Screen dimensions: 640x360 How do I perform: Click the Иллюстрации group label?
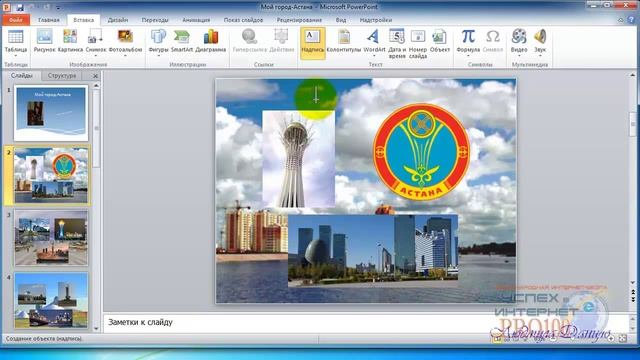click(x=187, y=64)
